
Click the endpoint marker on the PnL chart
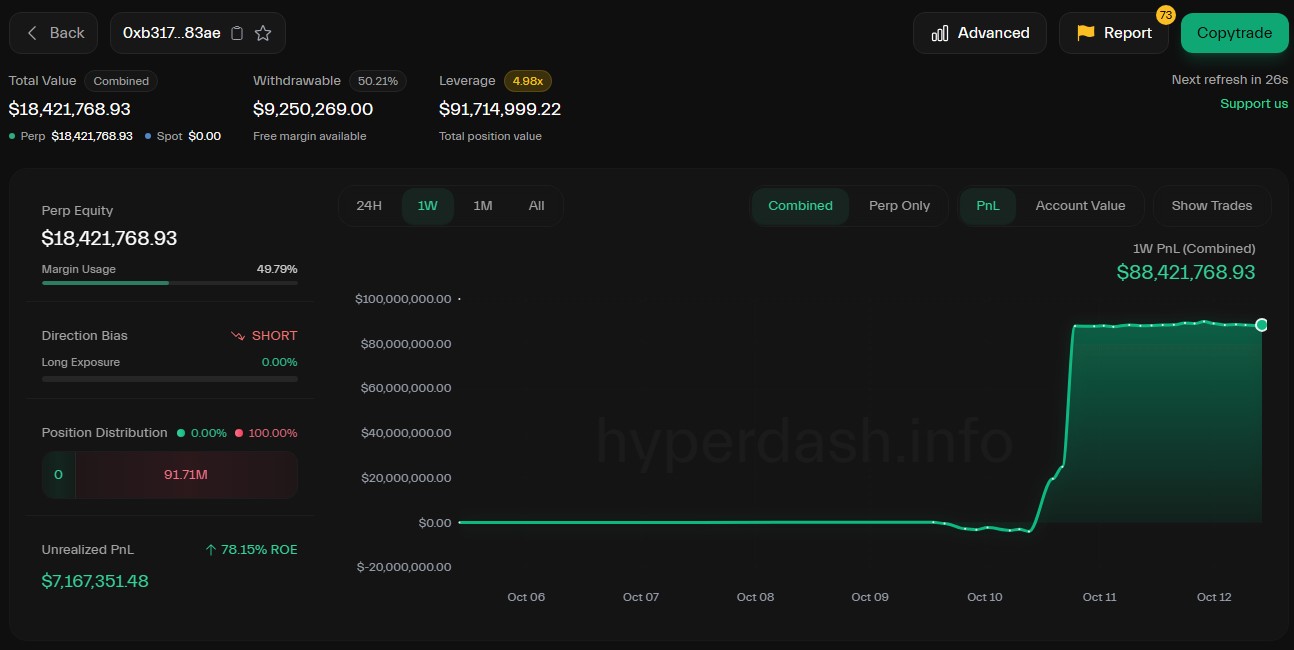1261,325
